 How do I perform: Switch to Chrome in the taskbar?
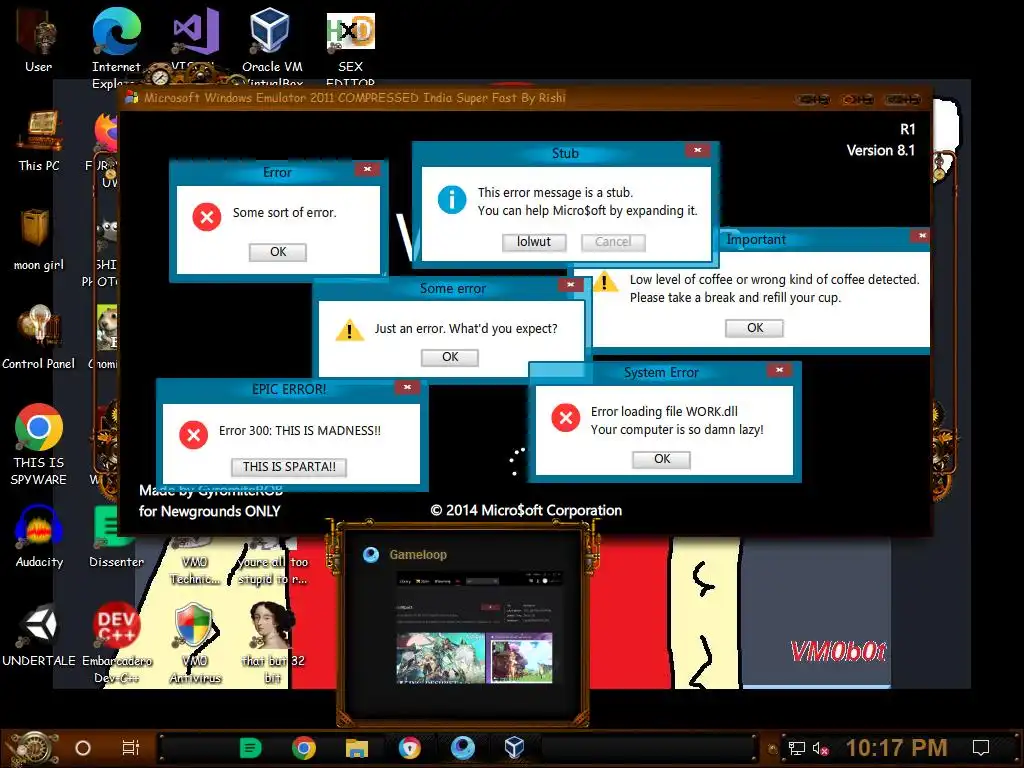[304, 748]
